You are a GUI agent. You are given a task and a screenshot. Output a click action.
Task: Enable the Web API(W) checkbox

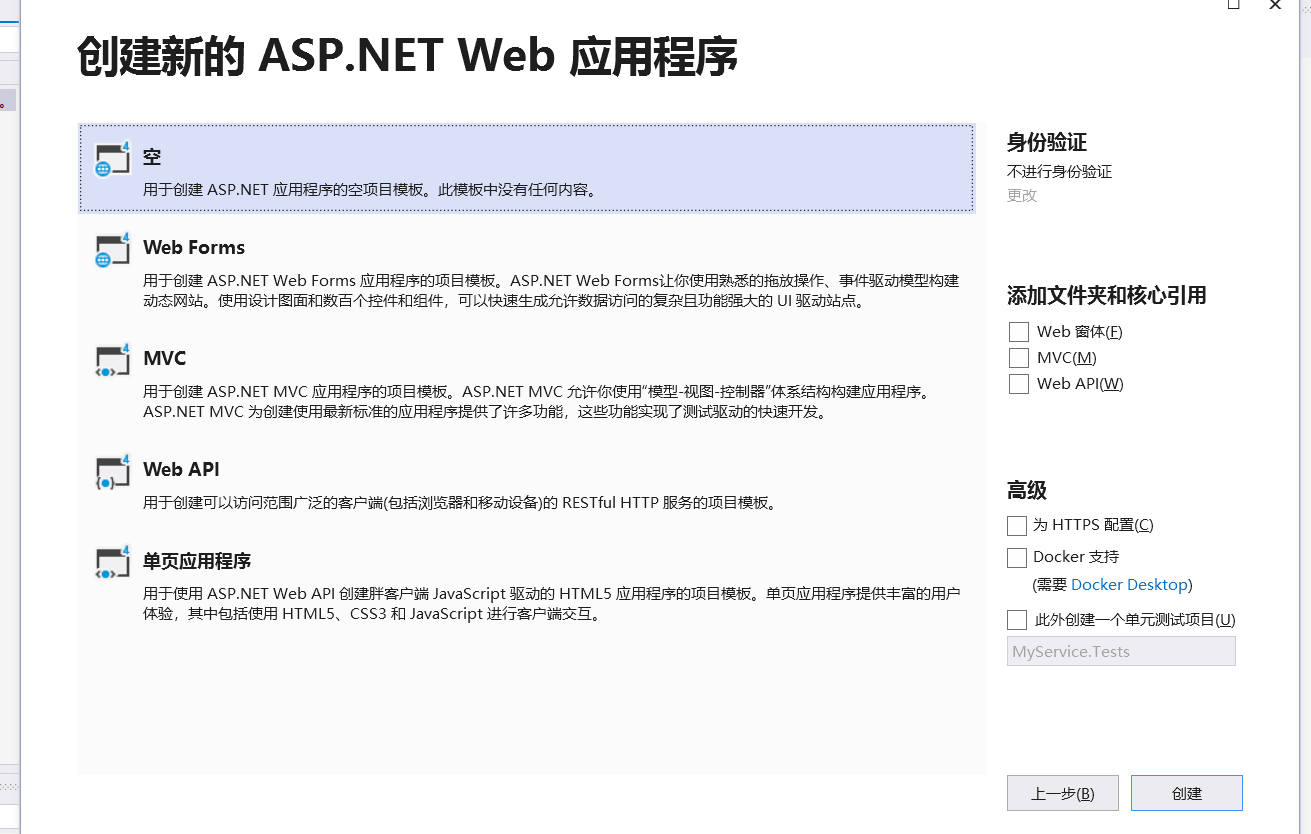point(1019,384)
